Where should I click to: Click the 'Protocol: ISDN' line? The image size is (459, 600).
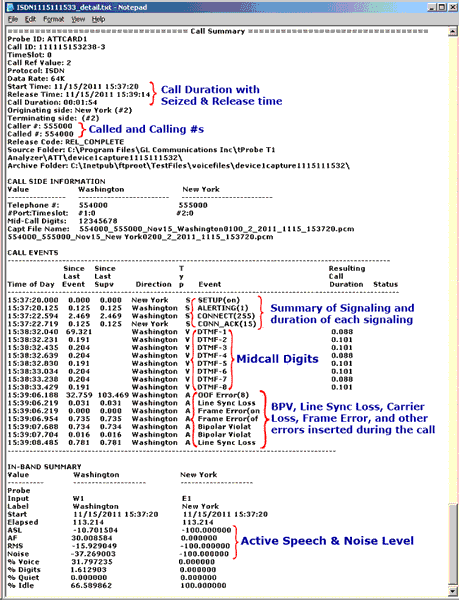(36, 71)
